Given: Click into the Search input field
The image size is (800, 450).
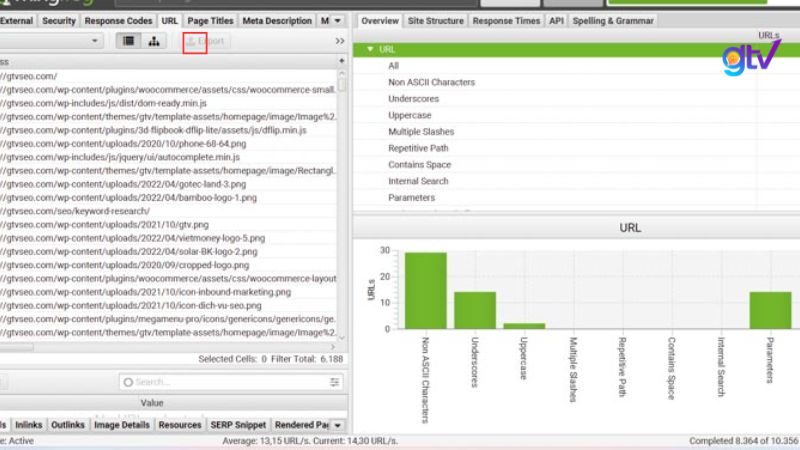Looking at the screenshot, I should point(230,382).
